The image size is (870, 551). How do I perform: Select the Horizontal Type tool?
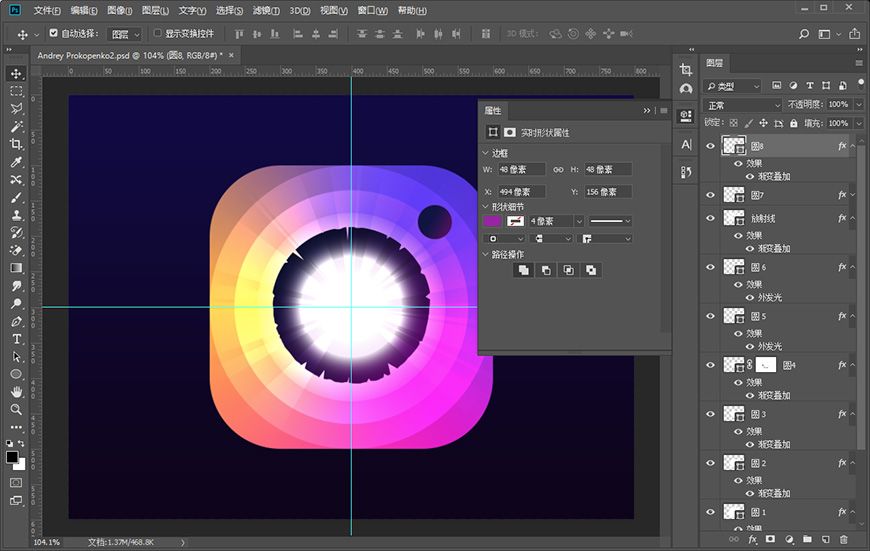tap(16, 338)
